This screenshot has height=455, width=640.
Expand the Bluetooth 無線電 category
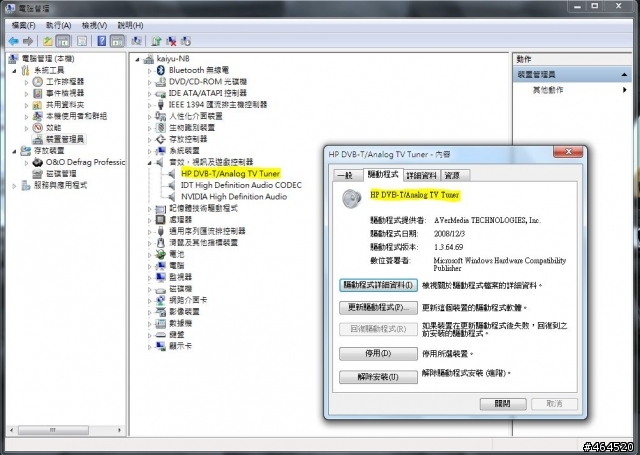point(150,71)
